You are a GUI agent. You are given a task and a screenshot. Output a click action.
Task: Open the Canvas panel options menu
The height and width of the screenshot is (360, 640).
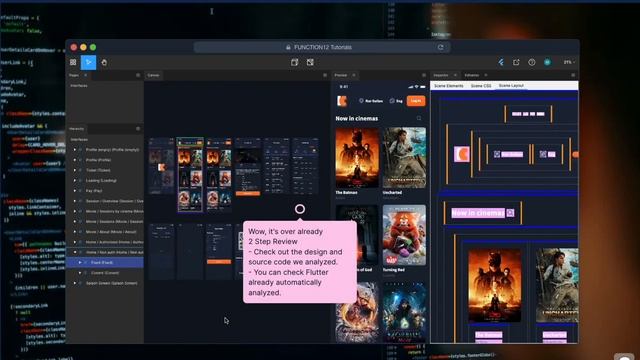click(325, 76)
